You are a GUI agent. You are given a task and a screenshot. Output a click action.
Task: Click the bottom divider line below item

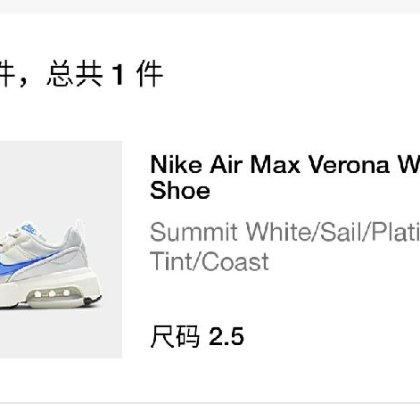point(210,403)
